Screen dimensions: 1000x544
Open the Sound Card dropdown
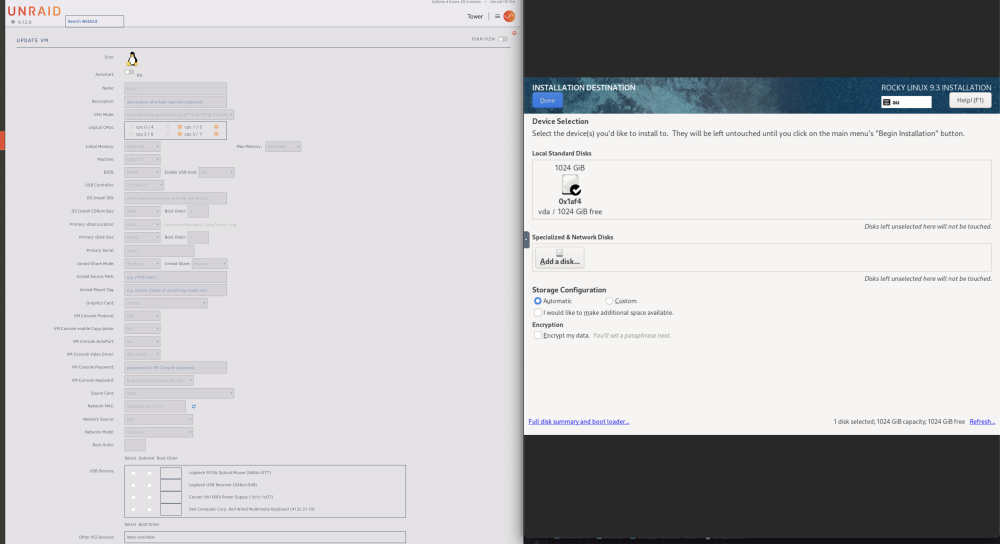(179, 393)
